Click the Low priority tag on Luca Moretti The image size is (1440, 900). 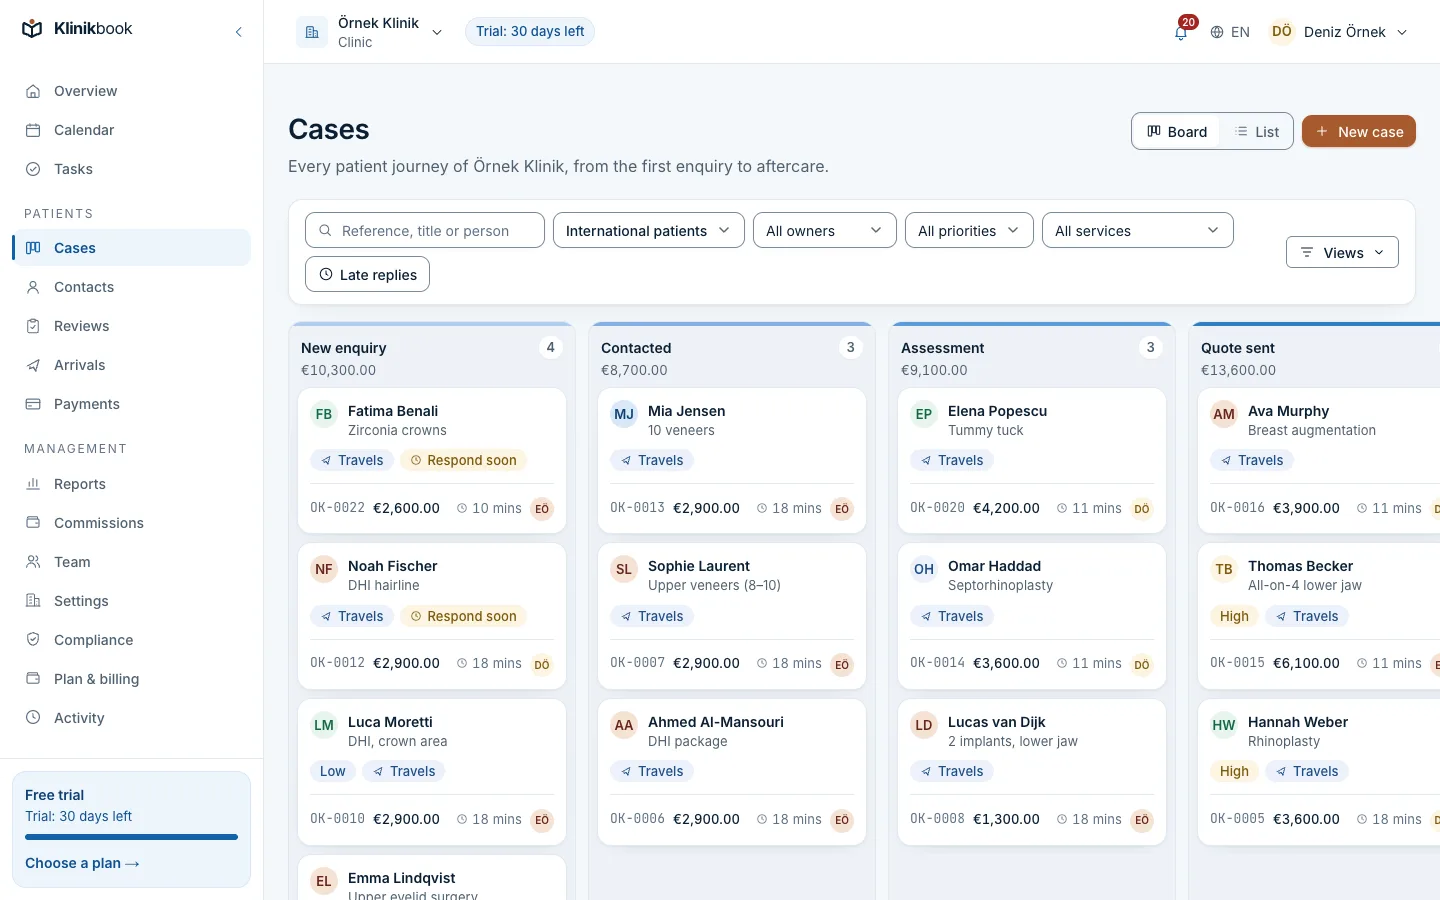point(332,771)
